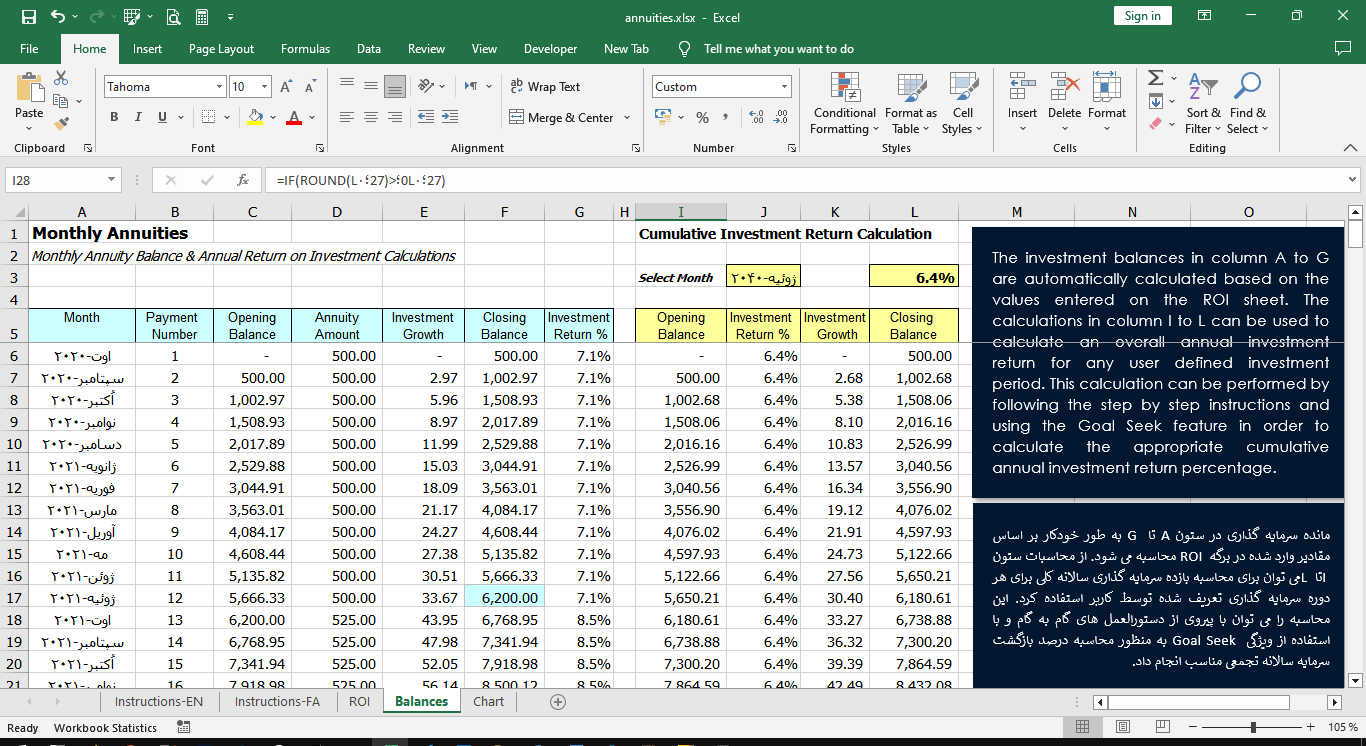Click the Insert Function fx button

click(x=242, y=180)
